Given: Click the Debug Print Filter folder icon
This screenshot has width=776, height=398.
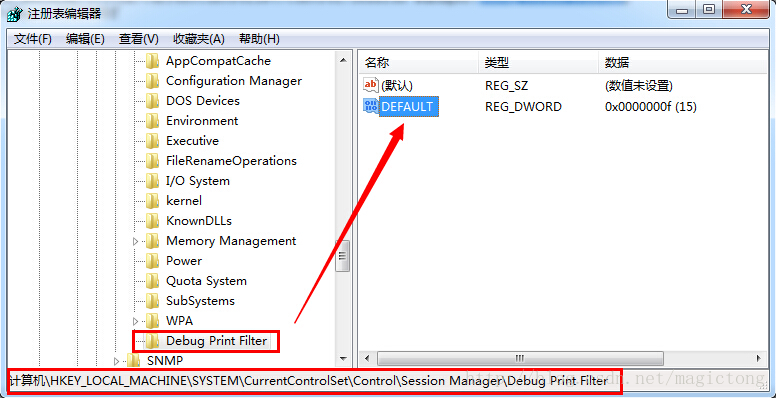Looking at the screenshot, I should [152, 341].
